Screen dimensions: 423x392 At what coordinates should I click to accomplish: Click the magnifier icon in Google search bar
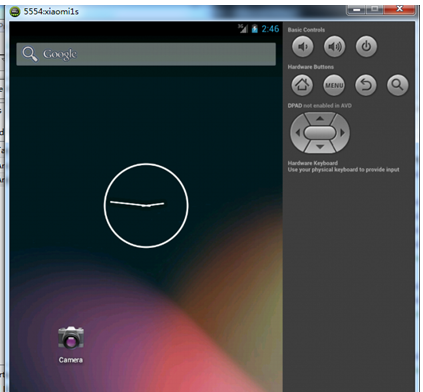[x=30, y=54]
